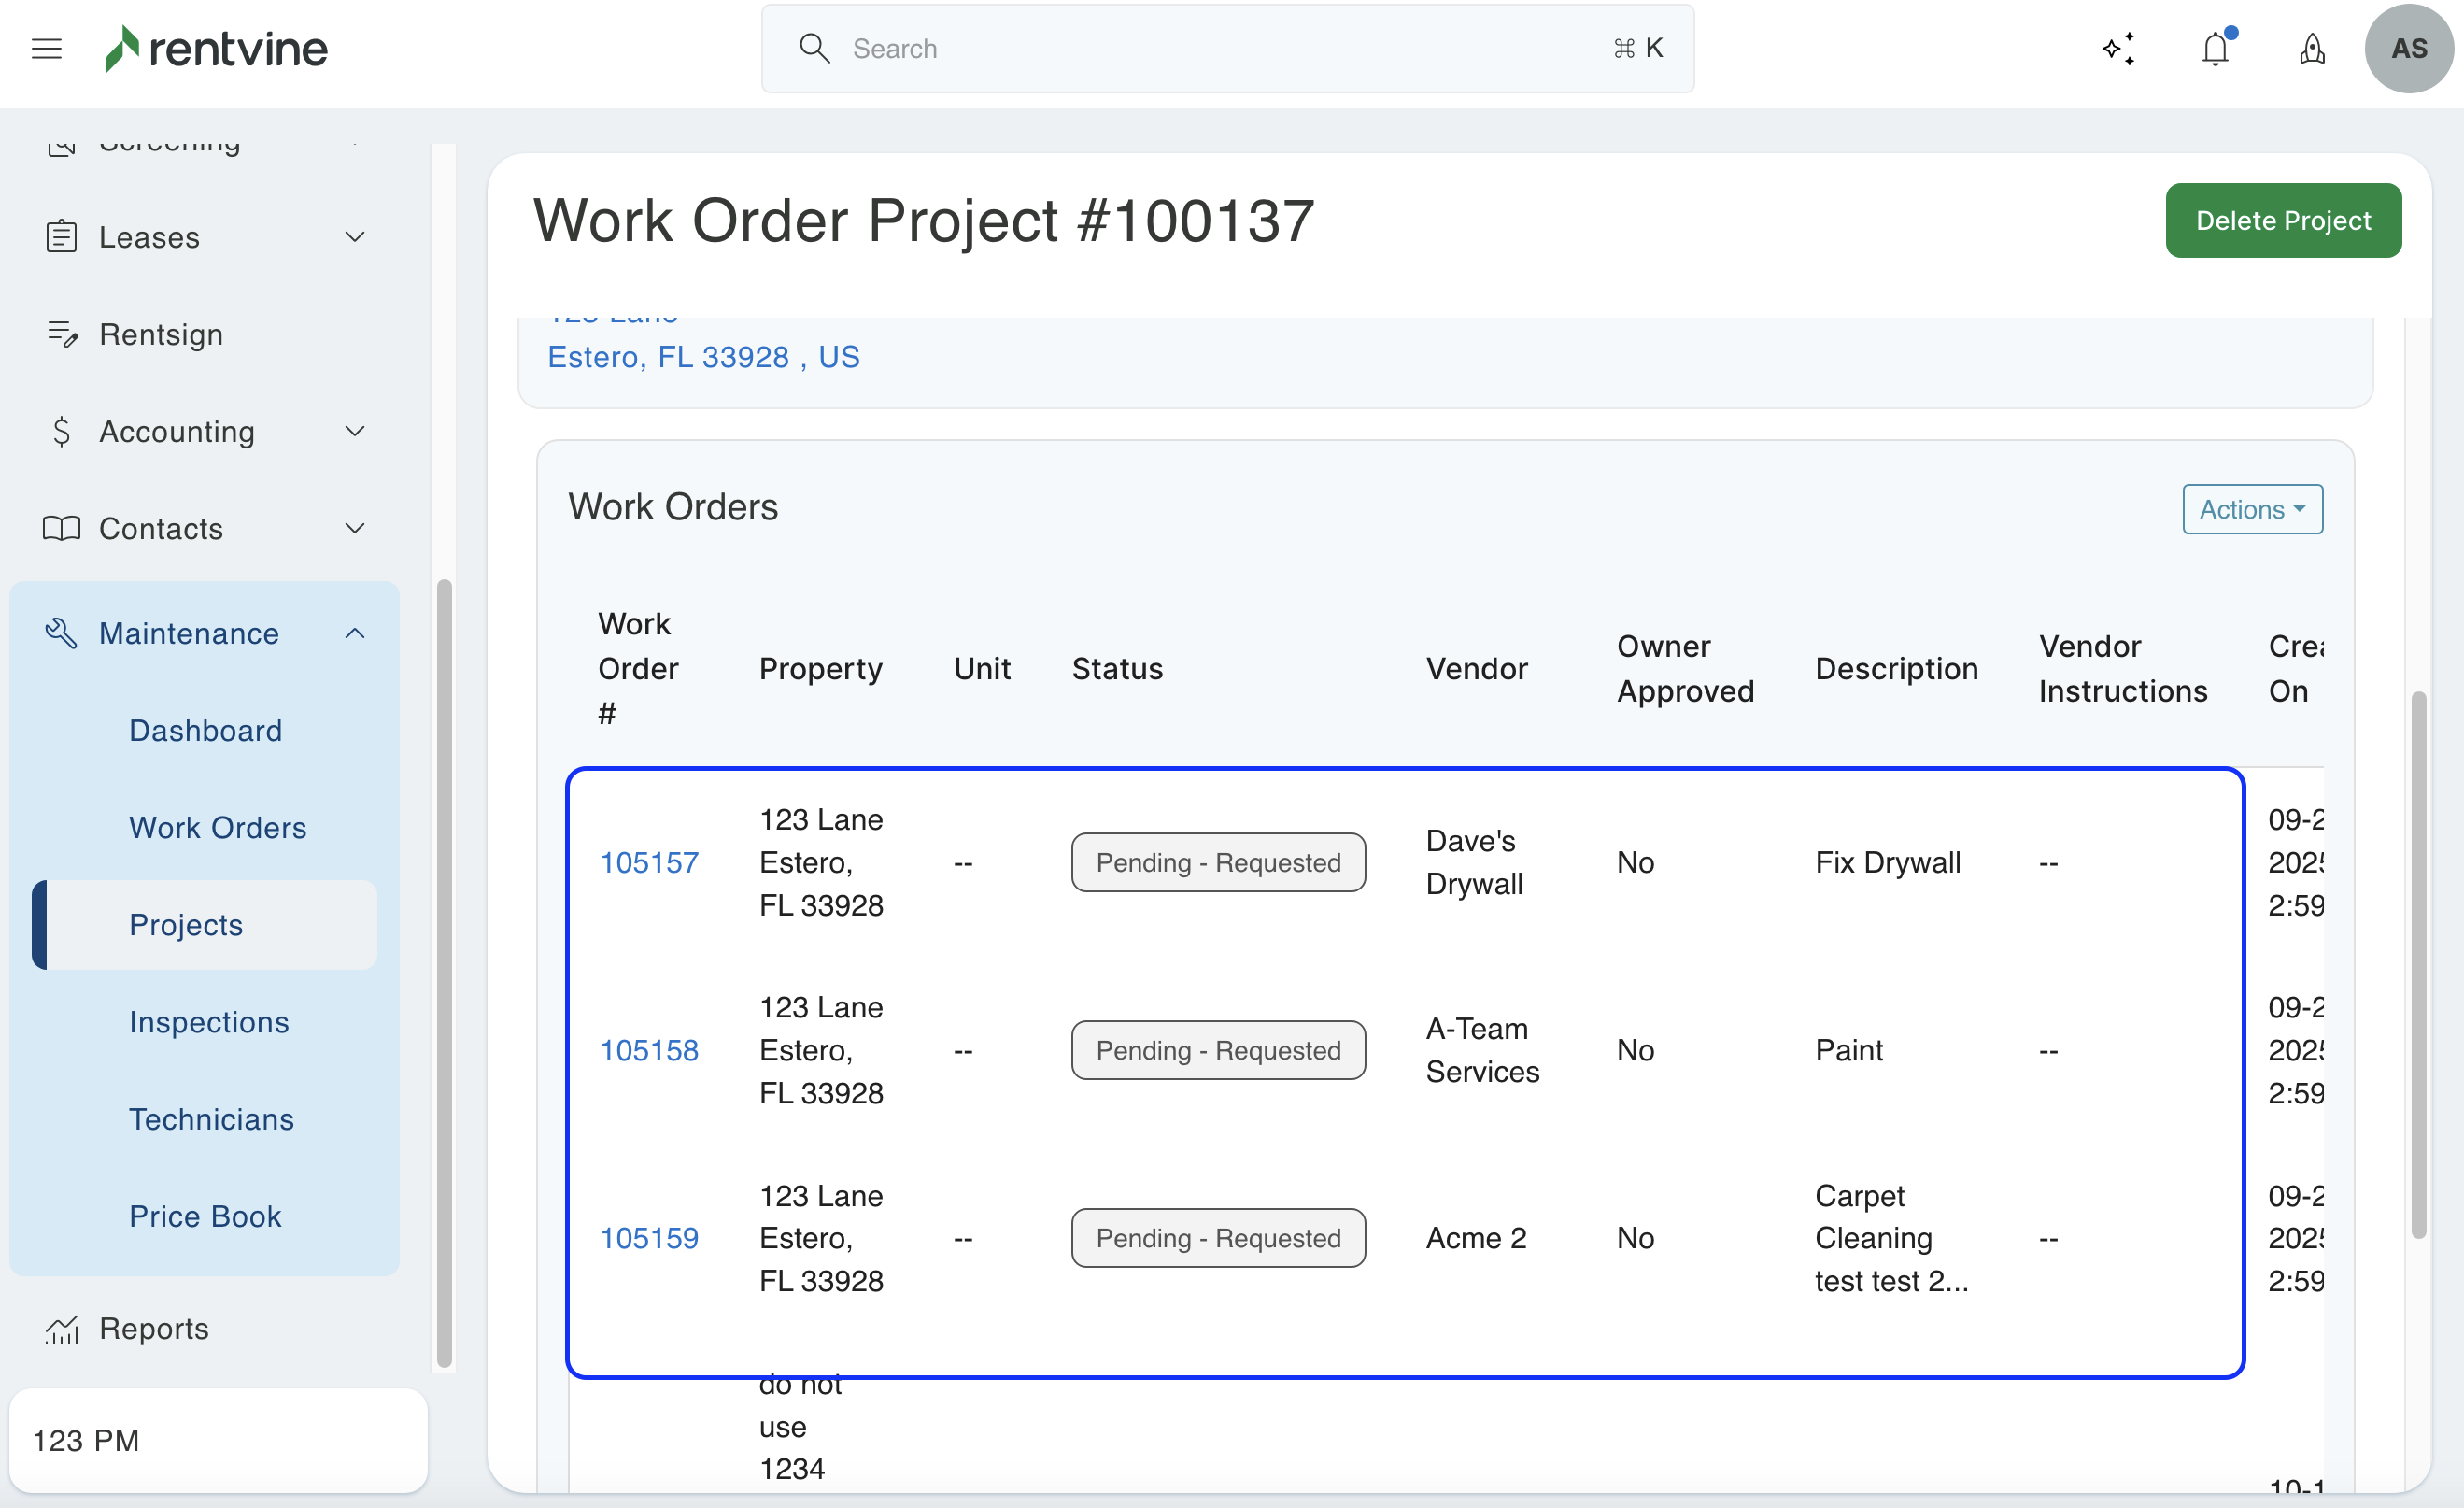The image size is (2464, 1508).
Task: Select Technicians in the sidebar
Action: click(x=211, y=1119)
